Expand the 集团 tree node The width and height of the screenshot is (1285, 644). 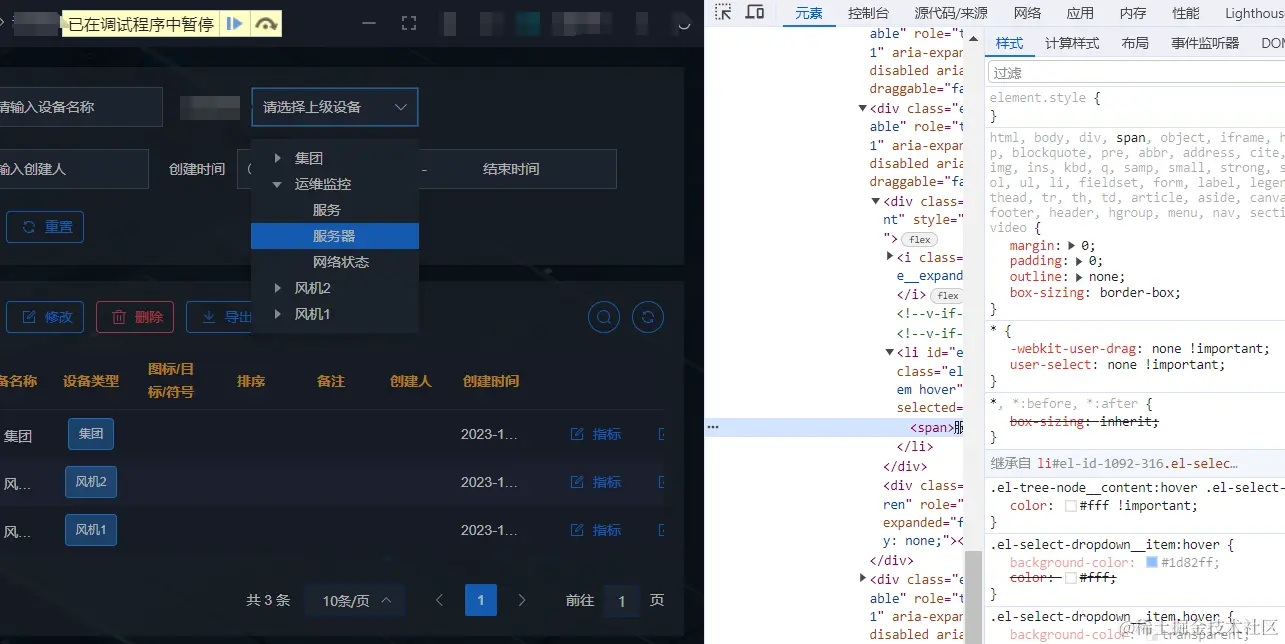(278, 158)
